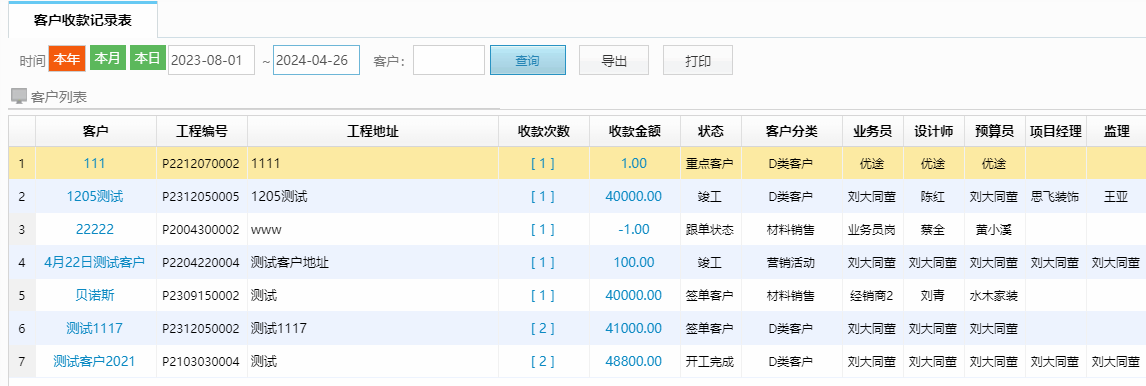Click the 打印 button
Image resolution: width=1146 pixels, height=386 pixels.
point(698,60)
